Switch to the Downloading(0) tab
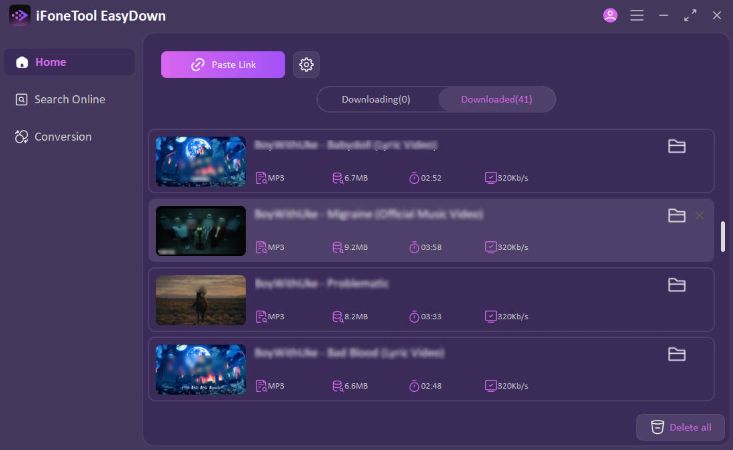The width and height of the screenshot is (733, 450). [376, 100]
